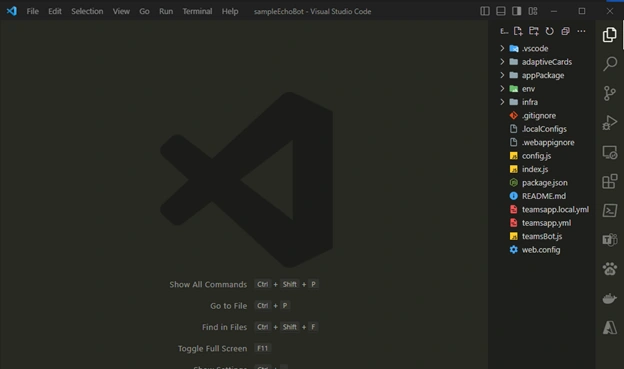
Task: Open the Edit menu
Action: click(55, 11)
